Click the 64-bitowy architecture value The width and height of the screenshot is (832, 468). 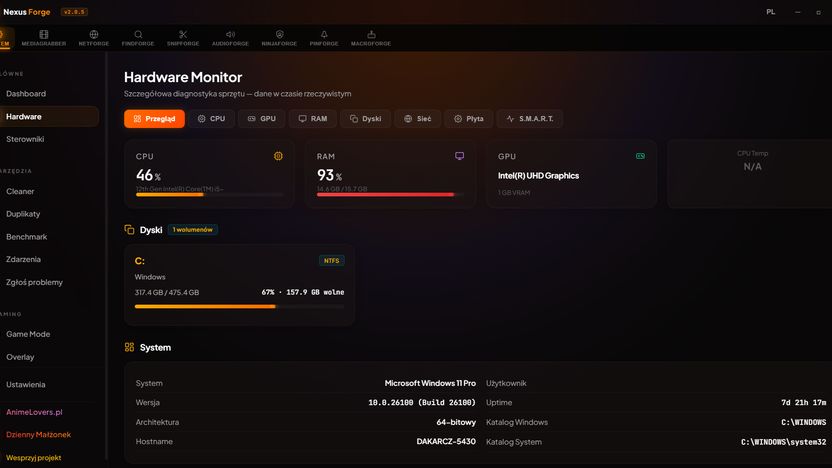tap(456, 422)
